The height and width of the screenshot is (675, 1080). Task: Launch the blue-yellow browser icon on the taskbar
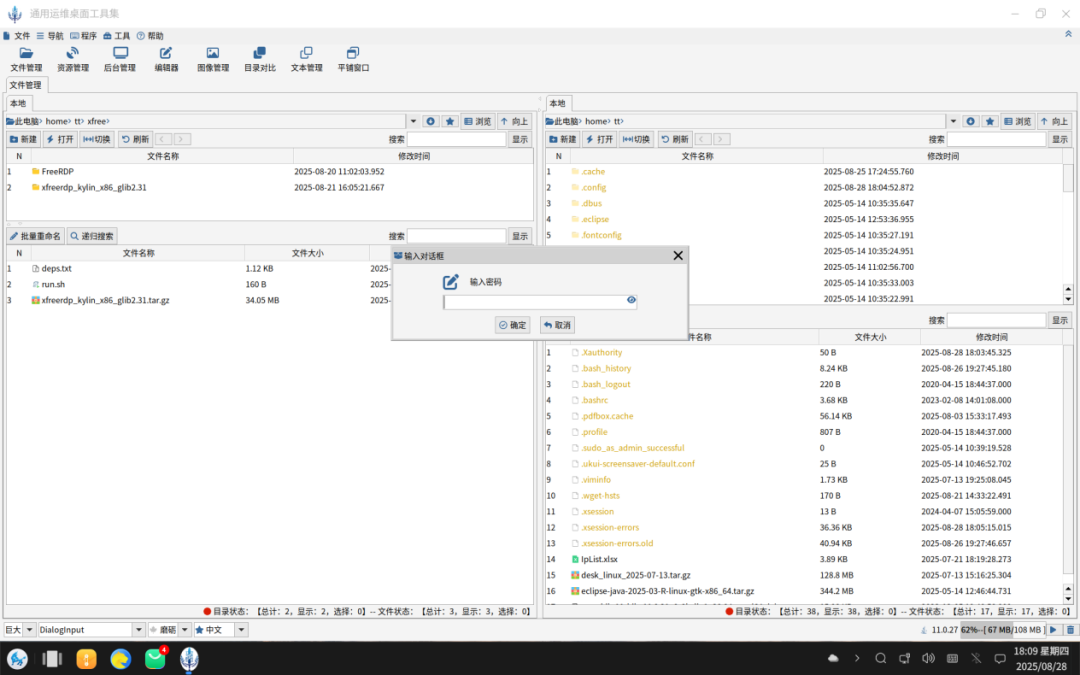[121, 659]
